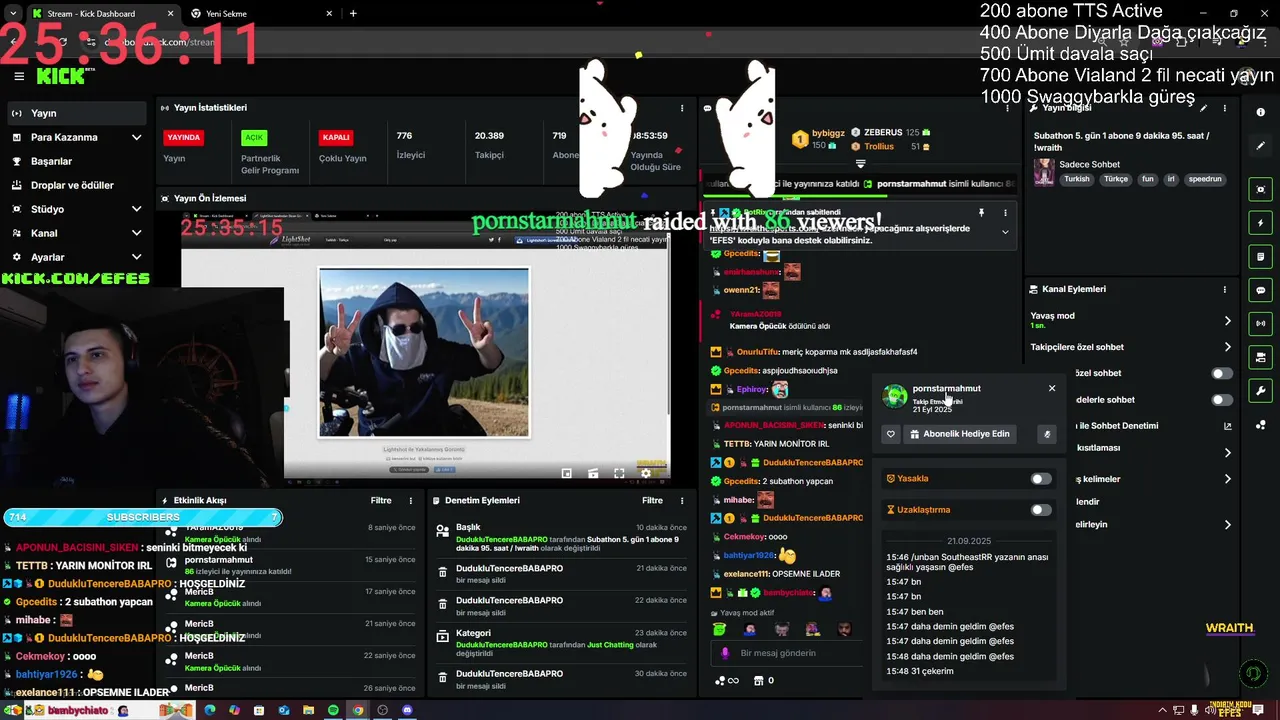Open Discord from the taskbar
Image resolution: width=1280 pixels, height=720 pixels.
[x=407, y=710]
